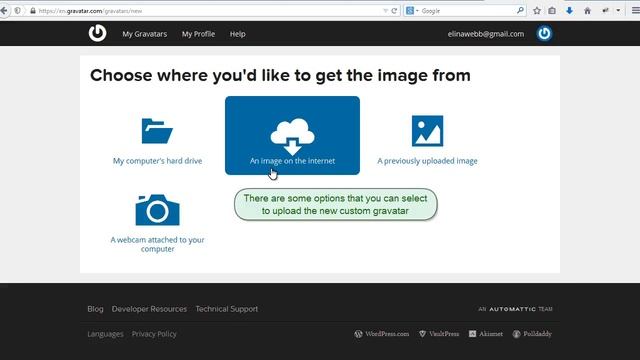The width and height of the screenshot is (640, 360).
Task: Choose A previously uploaded image option
Action: tap(427, 161)
